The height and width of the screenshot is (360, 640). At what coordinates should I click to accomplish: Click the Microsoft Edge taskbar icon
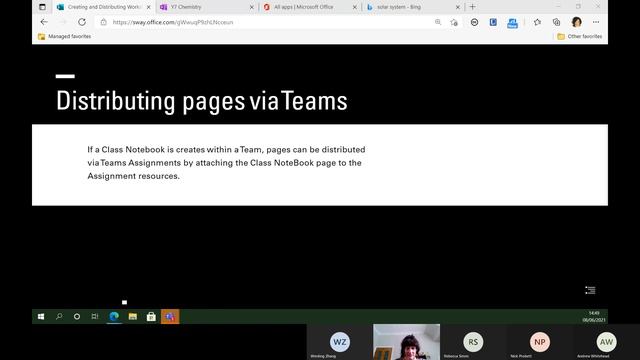click(114, 316)
